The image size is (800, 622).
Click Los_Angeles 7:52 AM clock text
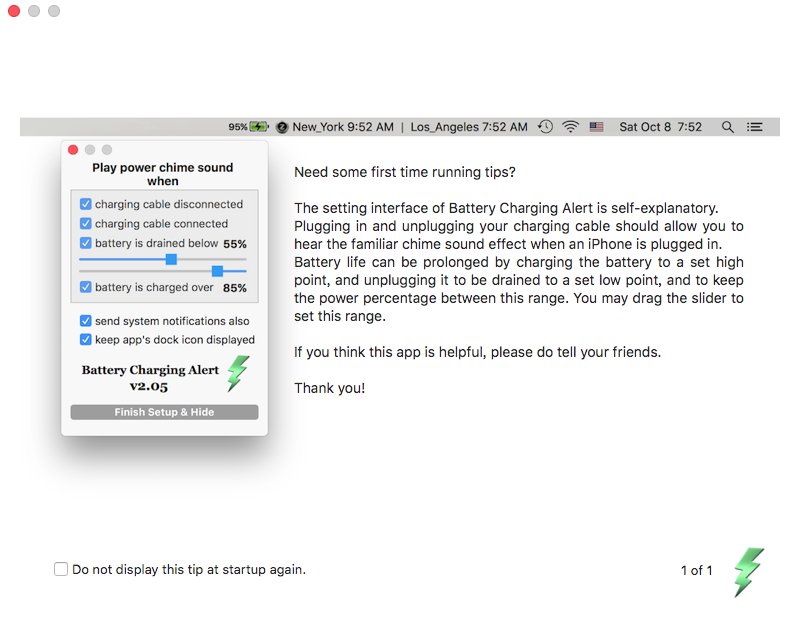(469, 127)
